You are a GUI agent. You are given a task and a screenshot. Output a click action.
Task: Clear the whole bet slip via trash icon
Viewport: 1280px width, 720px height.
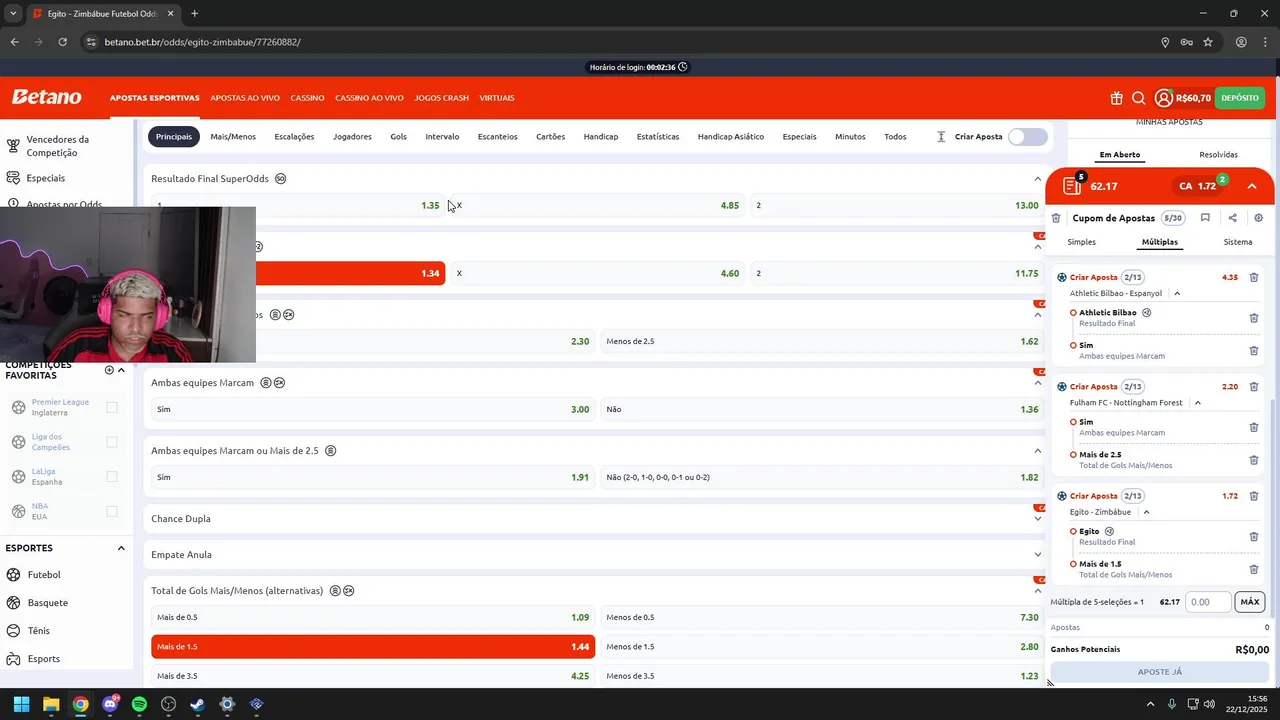[1056, 218]
